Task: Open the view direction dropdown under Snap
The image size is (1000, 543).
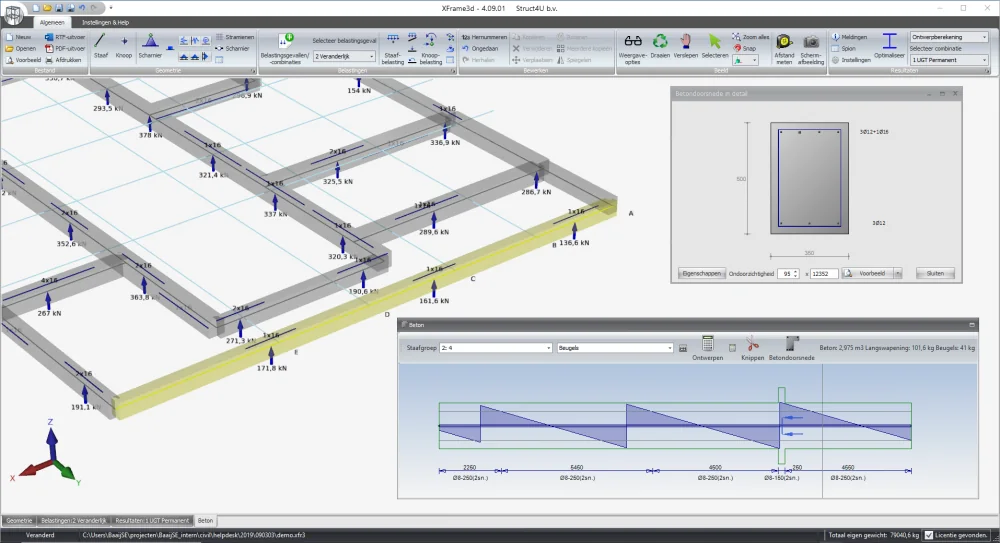Action: pos(745,60)
